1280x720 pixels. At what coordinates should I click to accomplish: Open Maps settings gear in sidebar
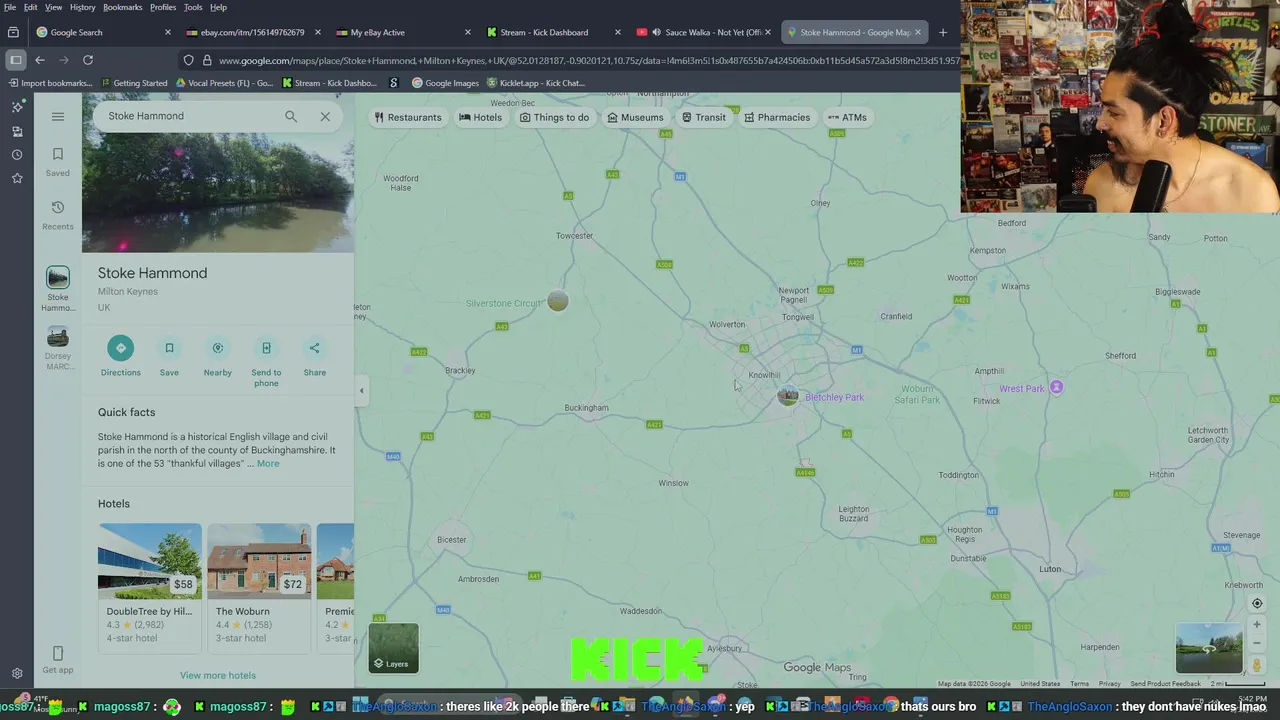pos(17,674)
